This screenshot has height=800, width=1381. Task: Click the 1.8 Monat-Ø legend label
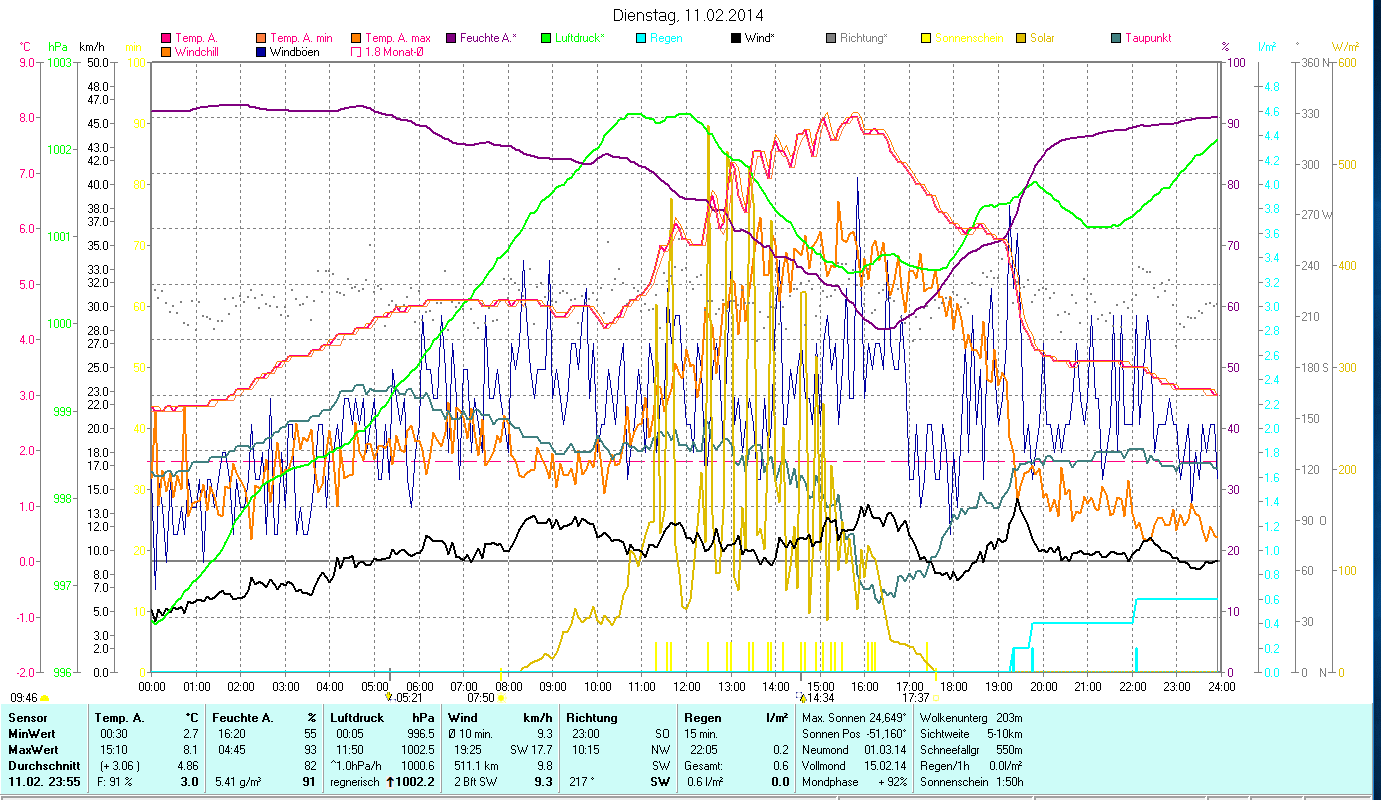pyautogui.click(x=396, y=51)
